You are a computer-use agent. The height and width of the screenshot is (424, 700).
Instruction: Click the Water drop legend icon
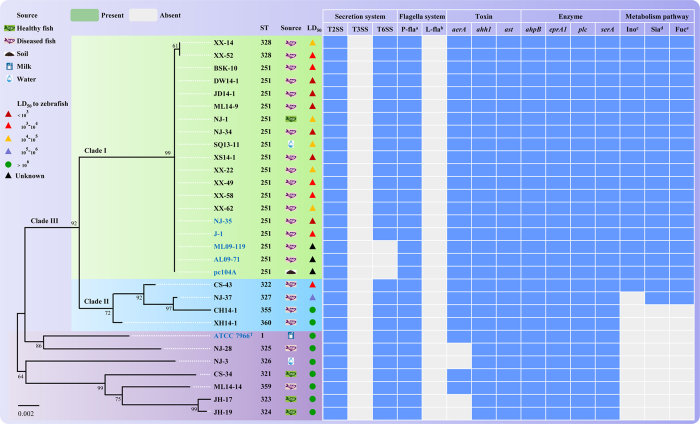click(9, 79)
